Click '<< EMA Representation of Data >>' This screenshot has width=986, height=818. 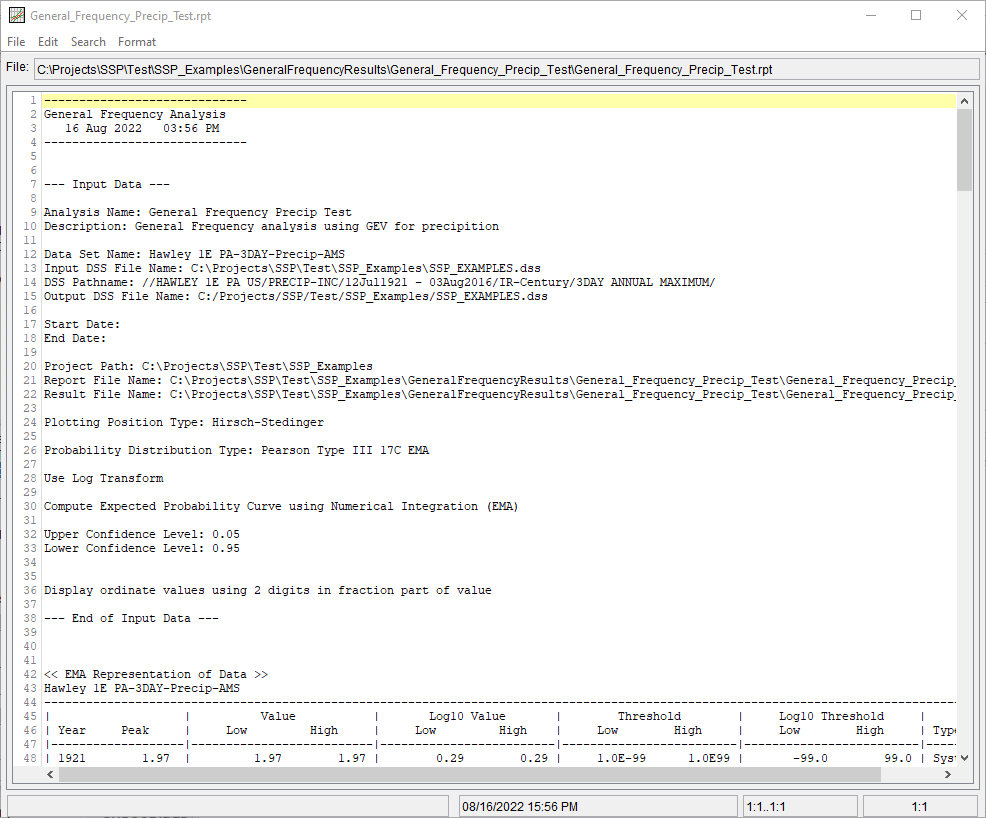[156, 675]
